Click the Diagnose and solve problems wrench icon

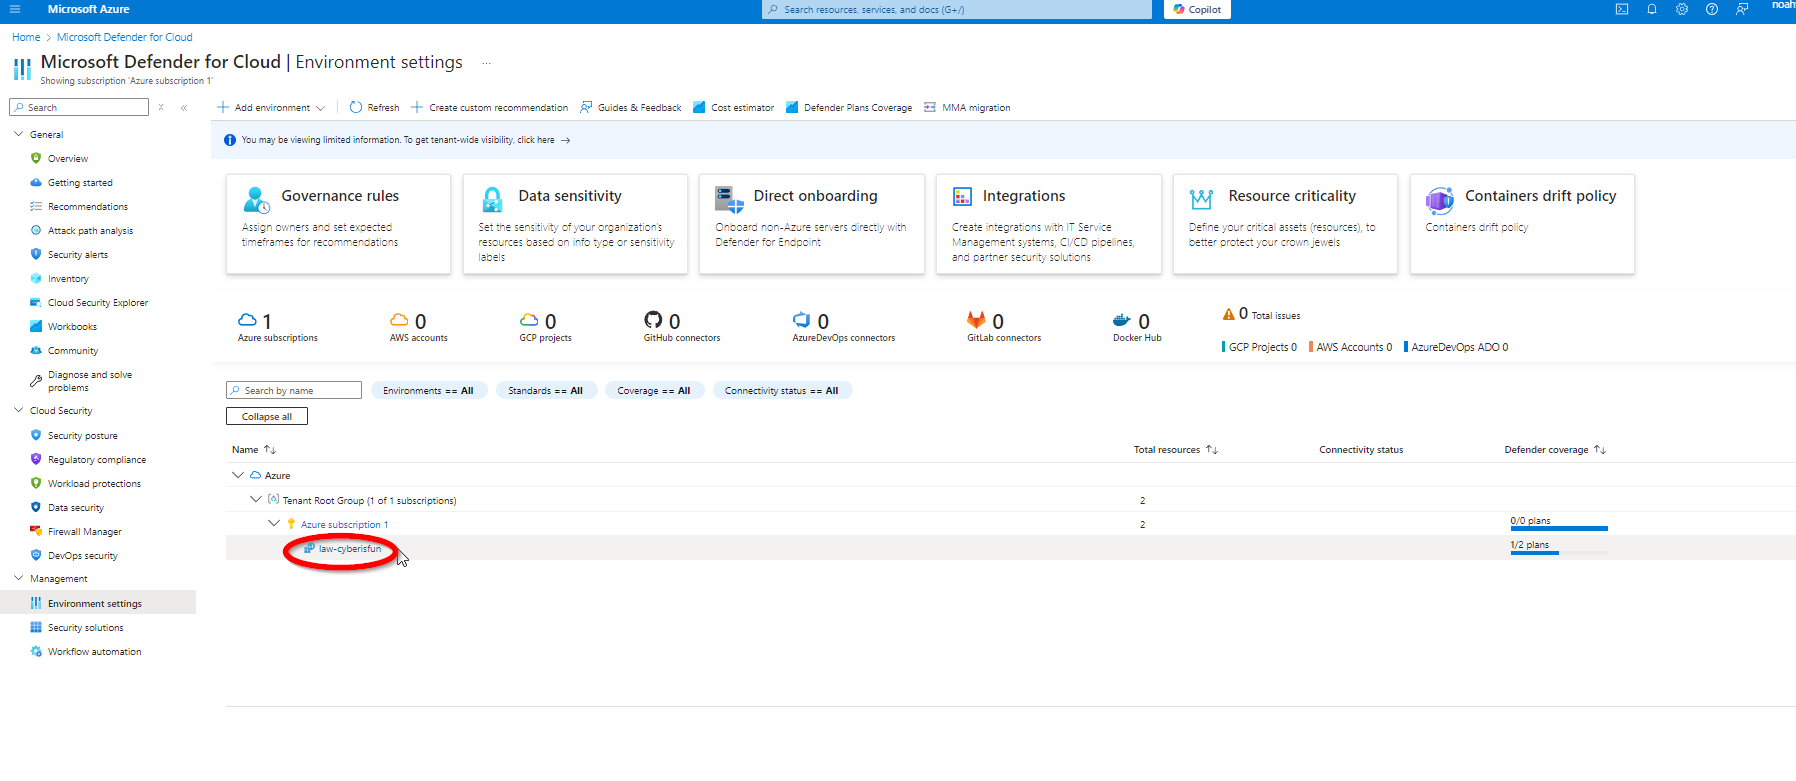coord(36,380)
